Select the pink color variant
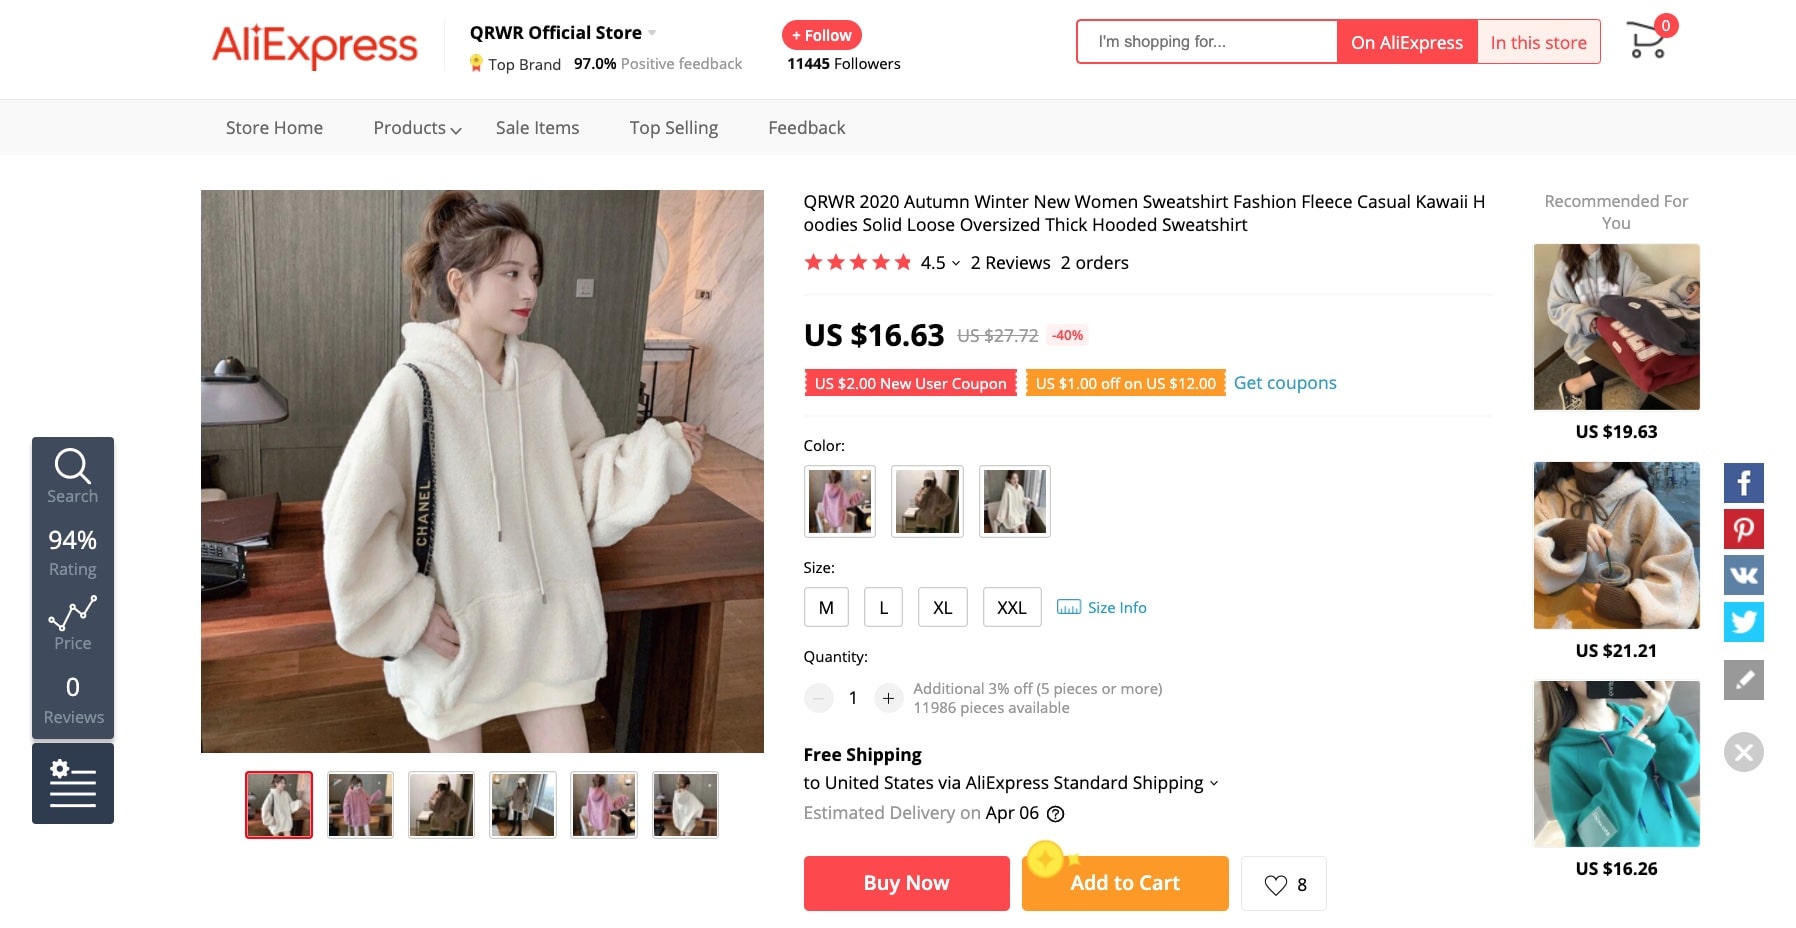This screenshot has width=1796, height=928. click(838, 501)
